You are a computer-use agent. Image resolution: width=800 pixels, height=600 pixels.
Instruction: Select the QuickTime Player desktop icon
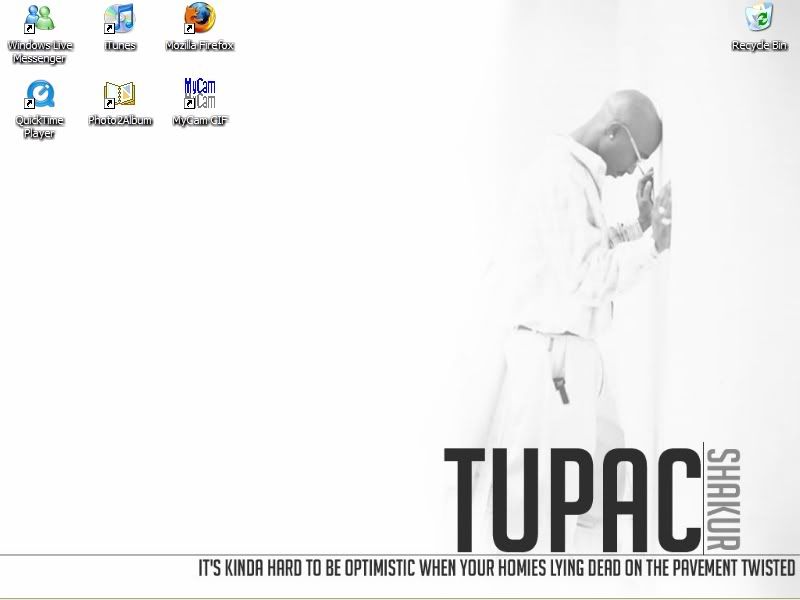(39, 93)
